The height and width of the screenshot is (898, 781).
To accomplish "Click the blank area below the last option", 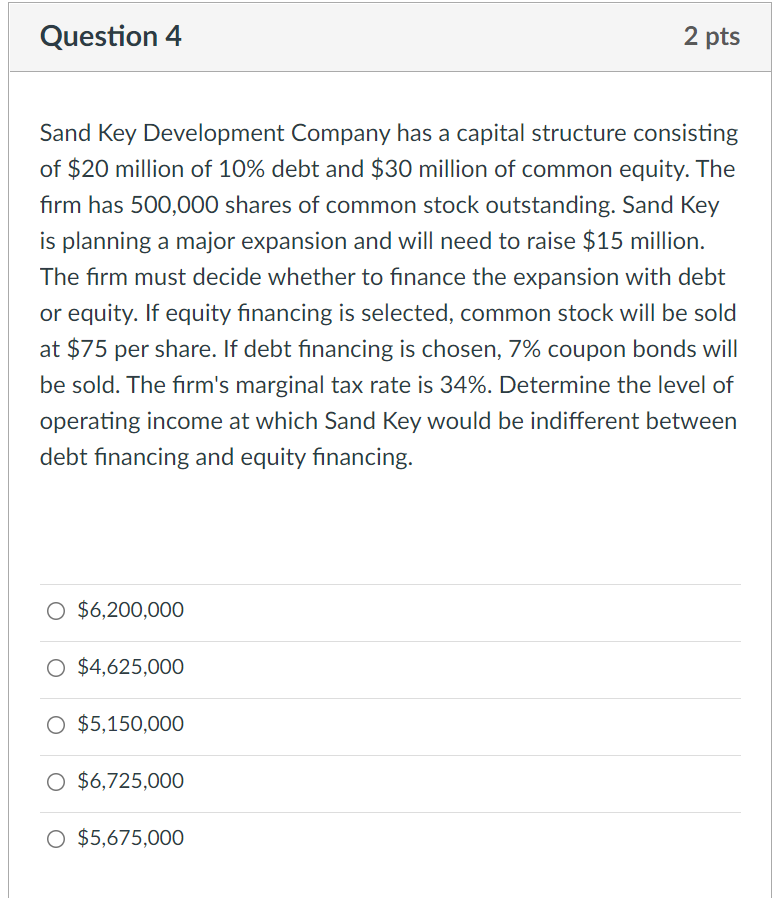I will click(x=390, y=878).
